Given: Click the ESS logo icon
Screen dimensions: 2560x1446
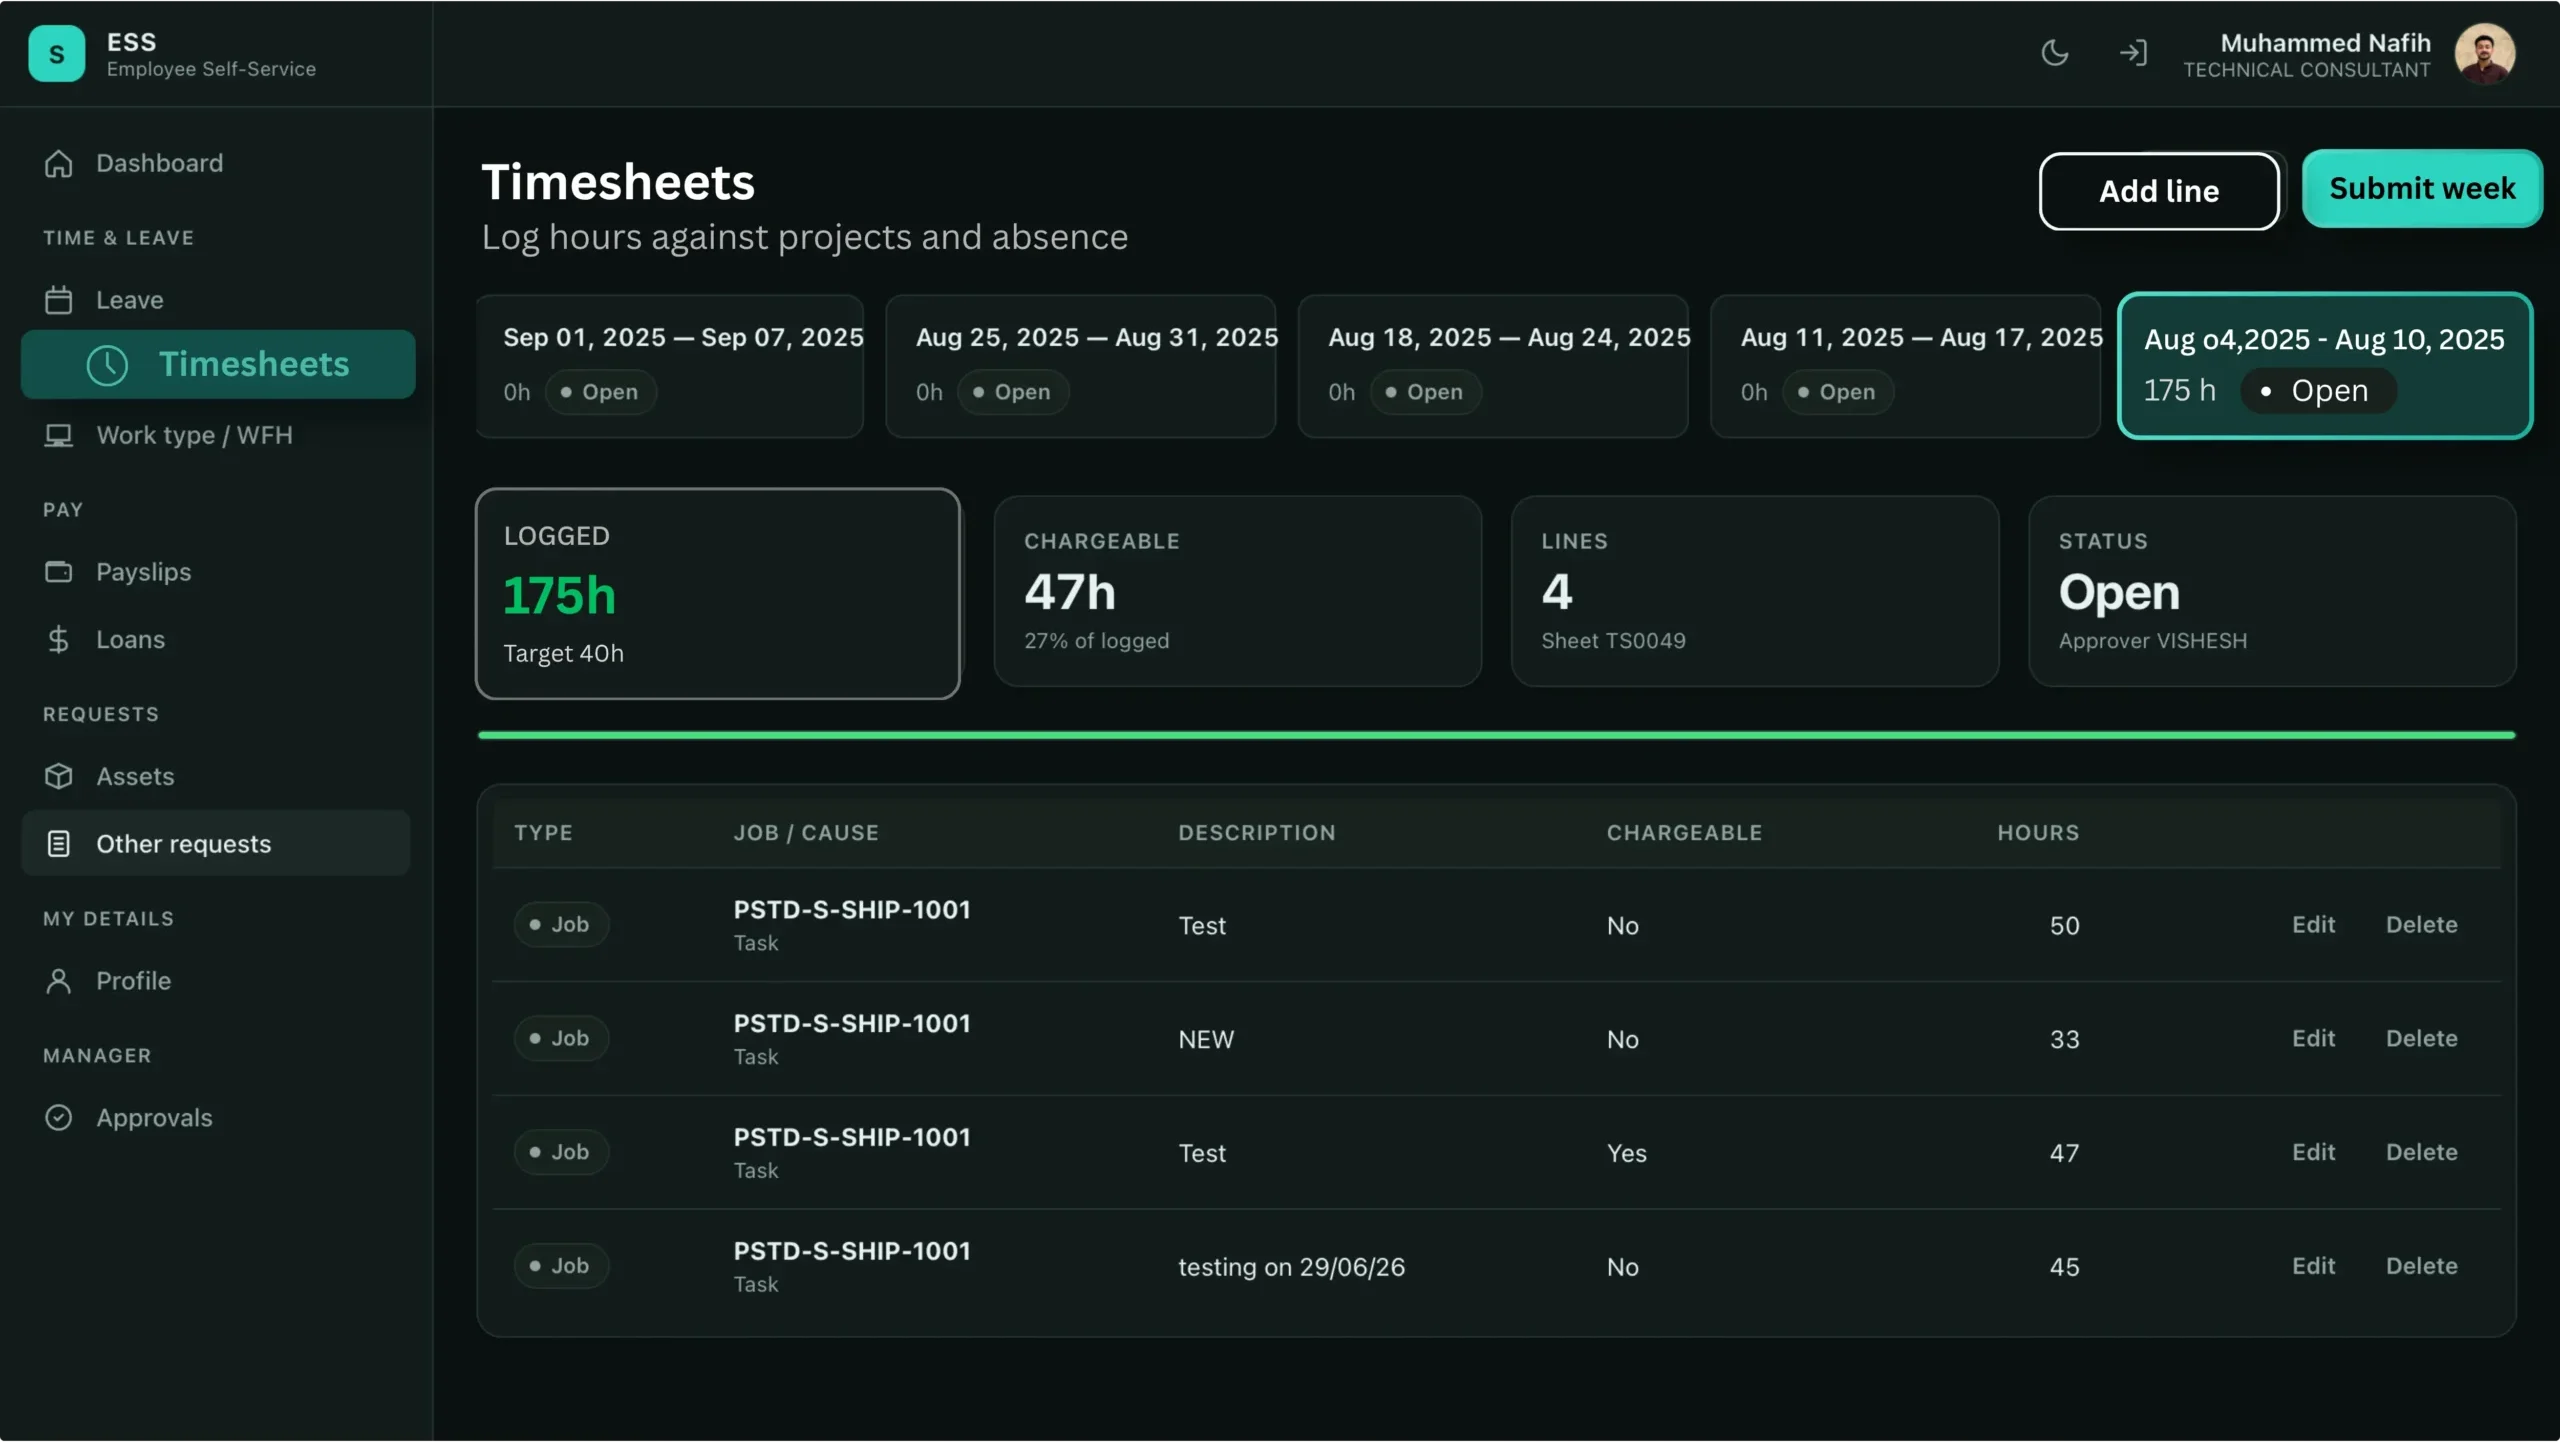Looking at the screenshot, I should (x=57, y=54).
